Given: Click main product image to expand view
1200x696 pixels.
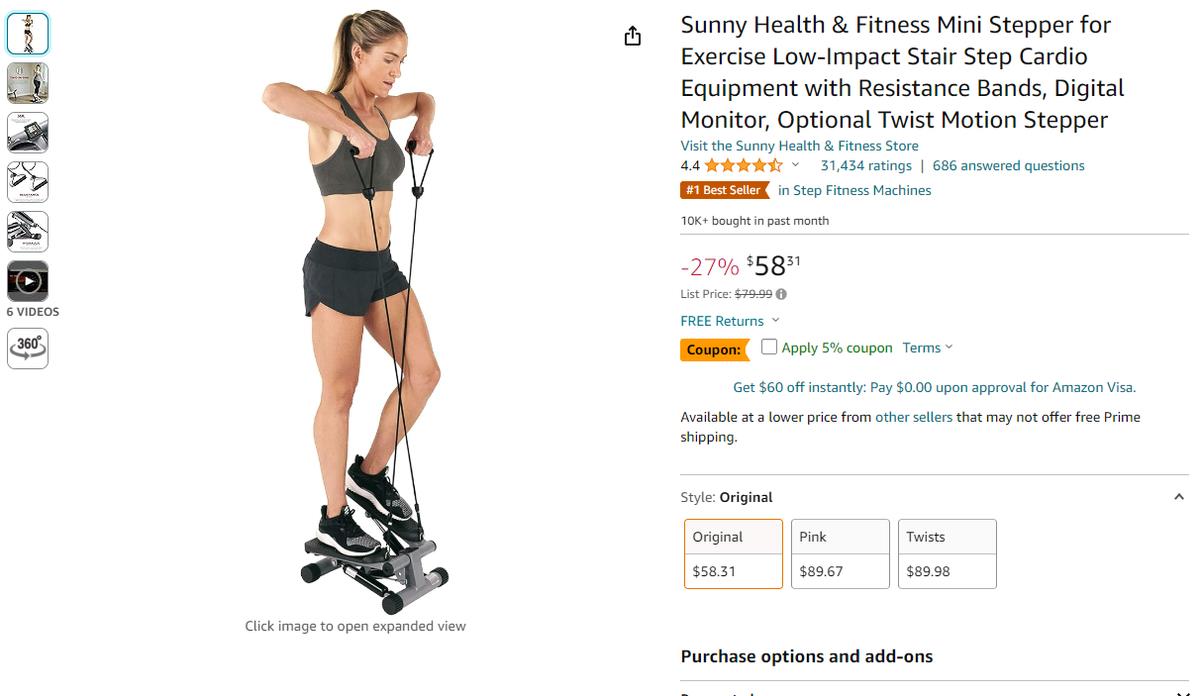Looking at the screenshot, I should [355, 310].
